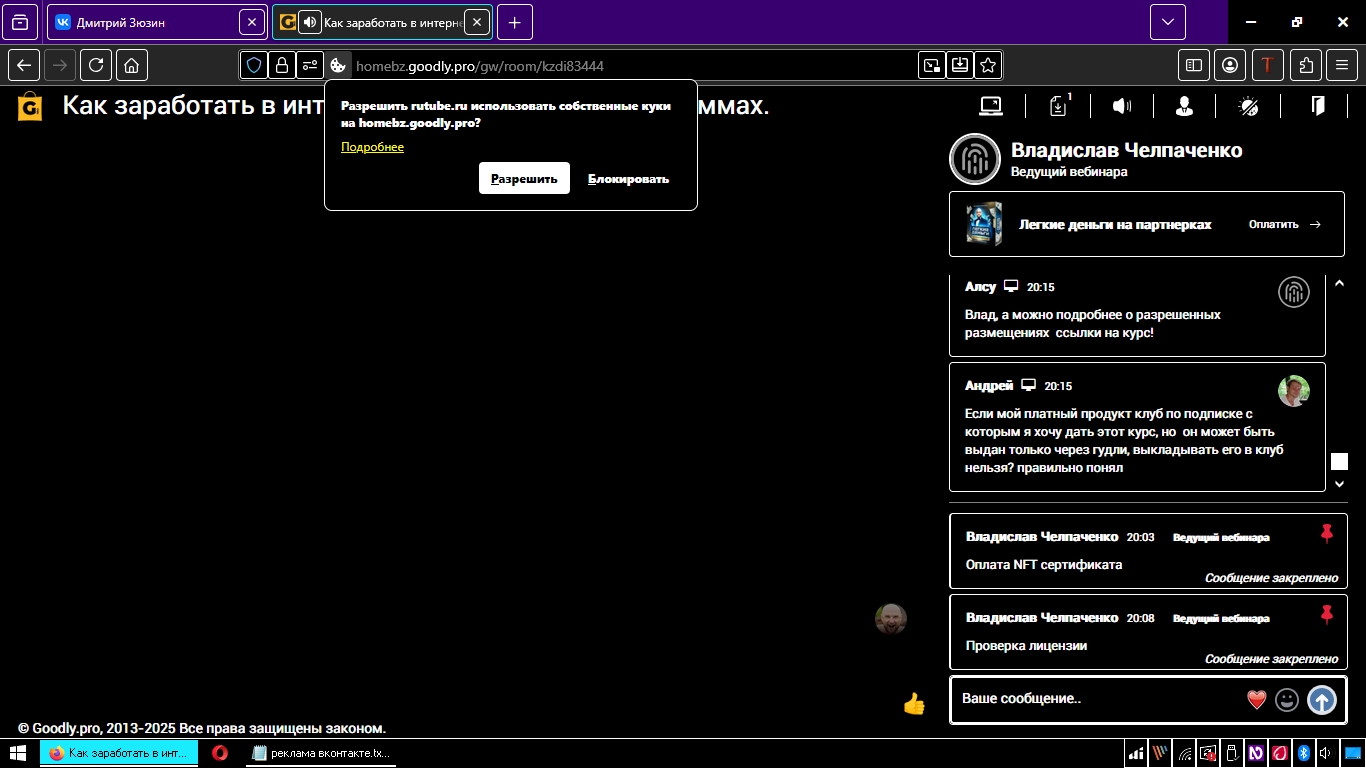
Task: Mute the tab via its speaker icon
Action: click(x=310, y=22)
